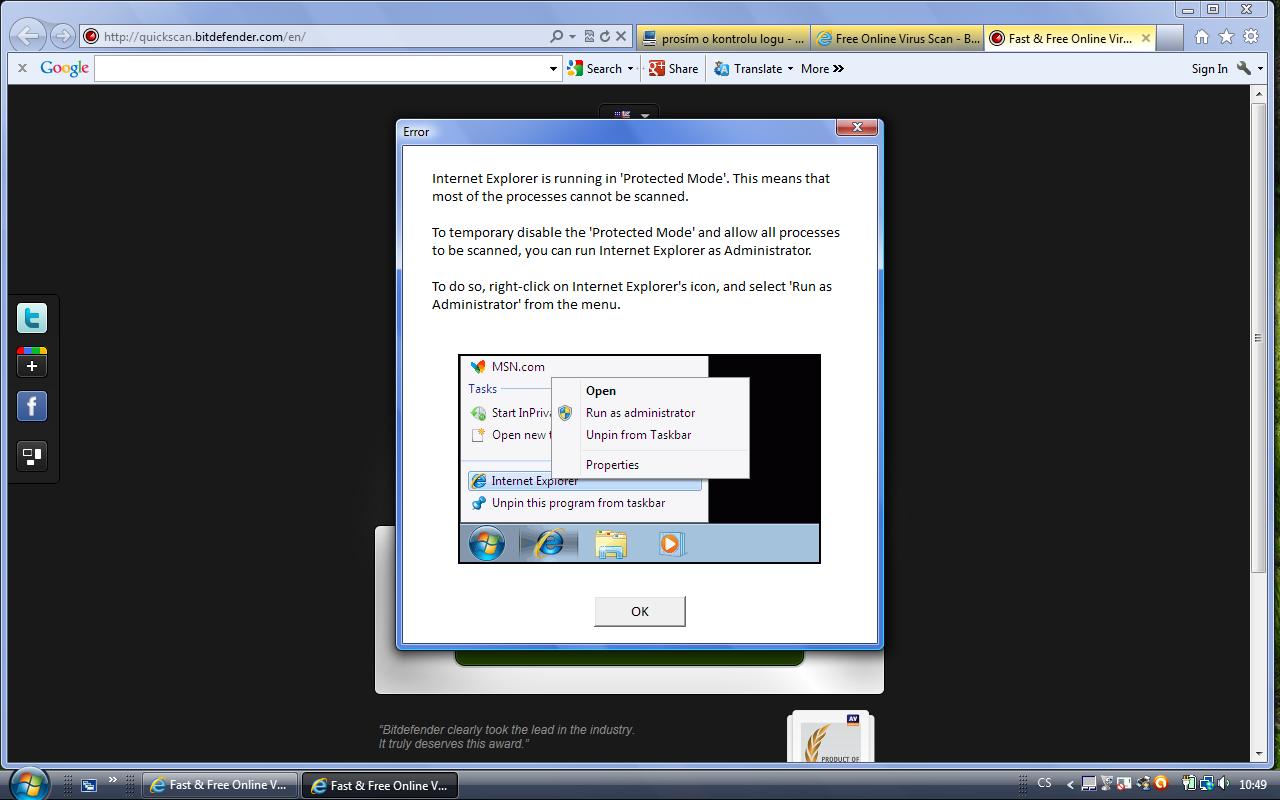Activate the second 'Fast & Free Online V...' taskbar button
The image size is (1280, 800).
tap(380, 785)
